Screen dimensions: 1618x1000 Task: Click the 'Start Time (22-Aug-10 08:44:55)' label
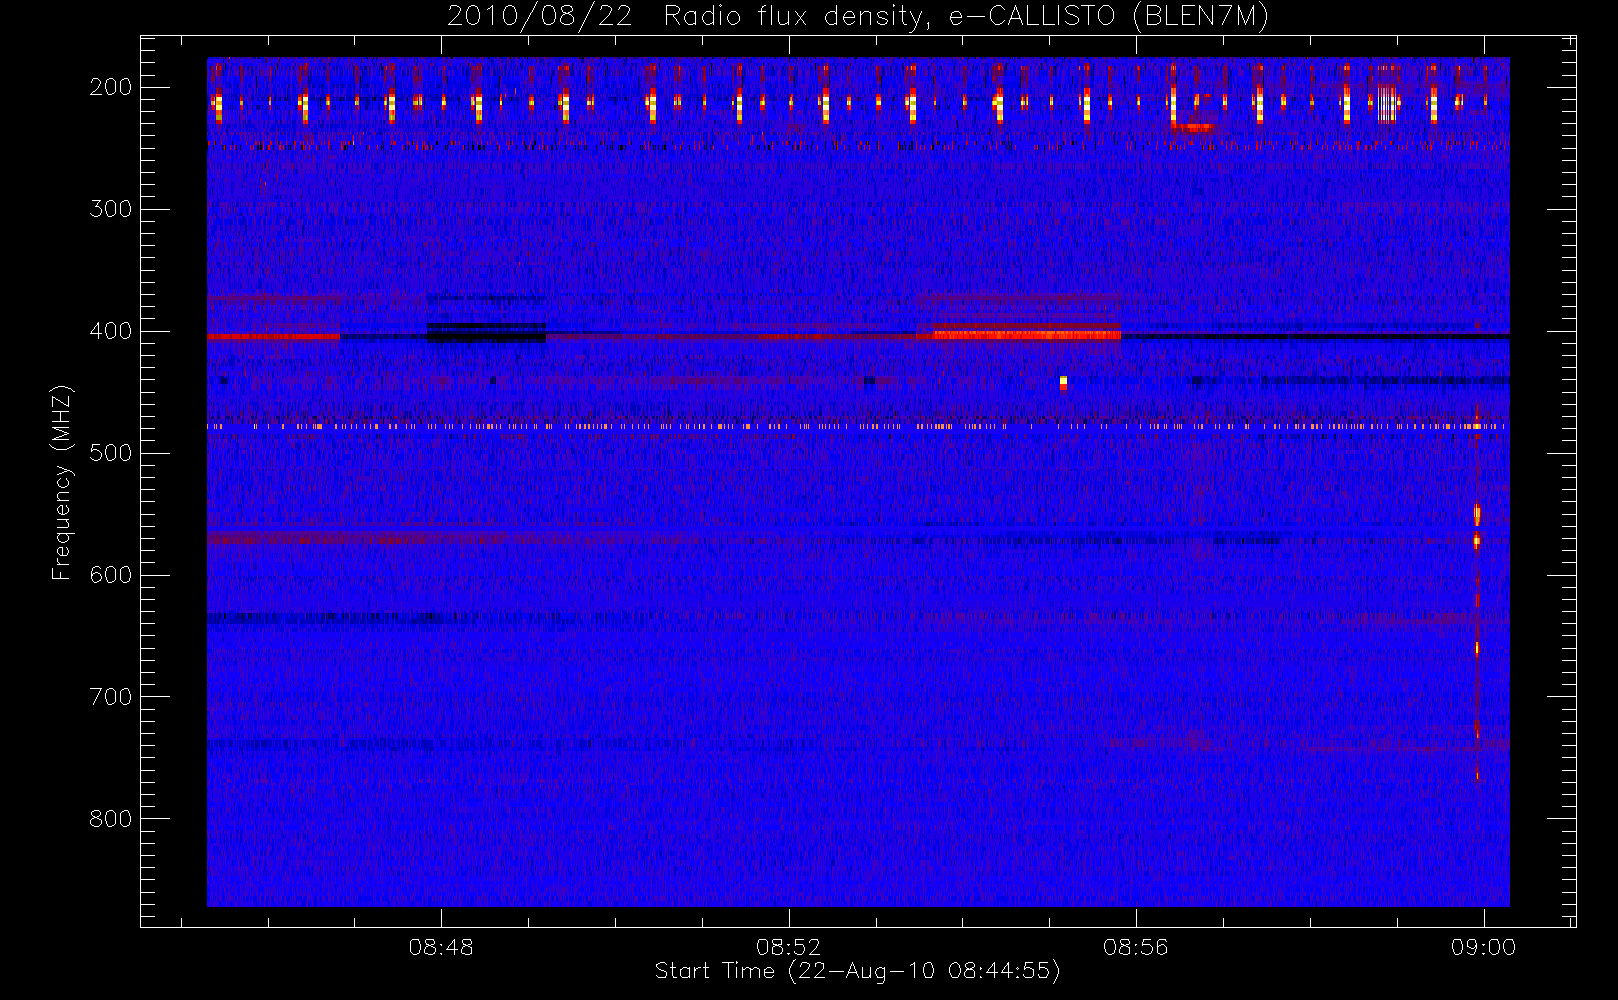click(857, 971)
